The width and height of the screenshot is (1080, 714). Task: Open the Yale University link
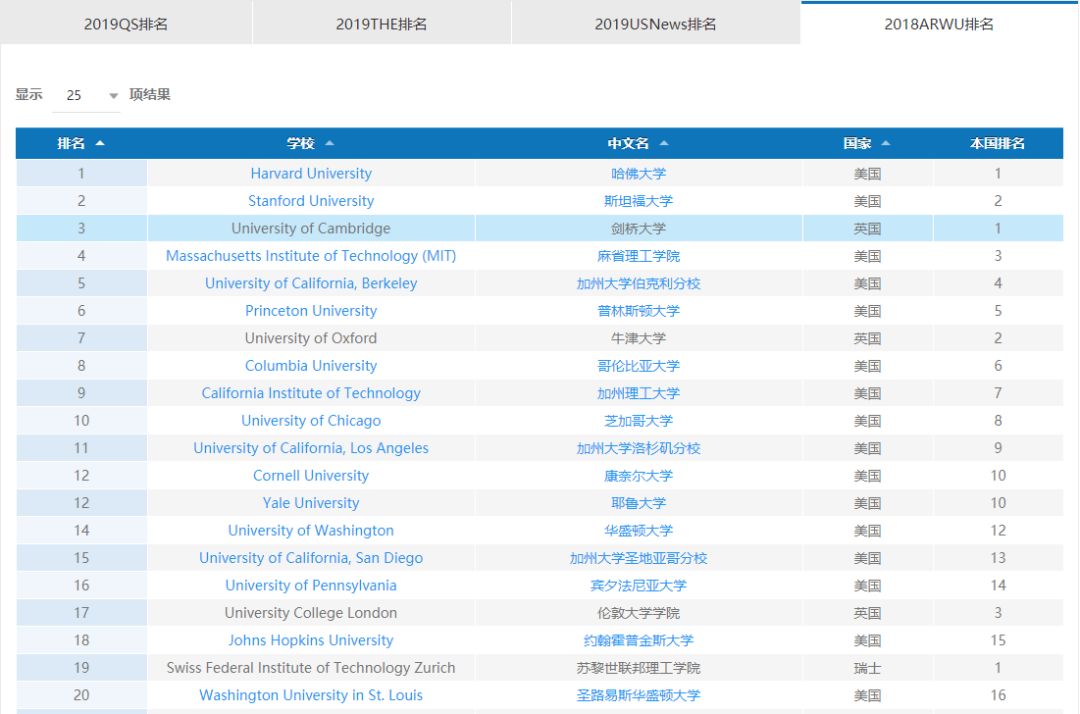tap(311, 503)
